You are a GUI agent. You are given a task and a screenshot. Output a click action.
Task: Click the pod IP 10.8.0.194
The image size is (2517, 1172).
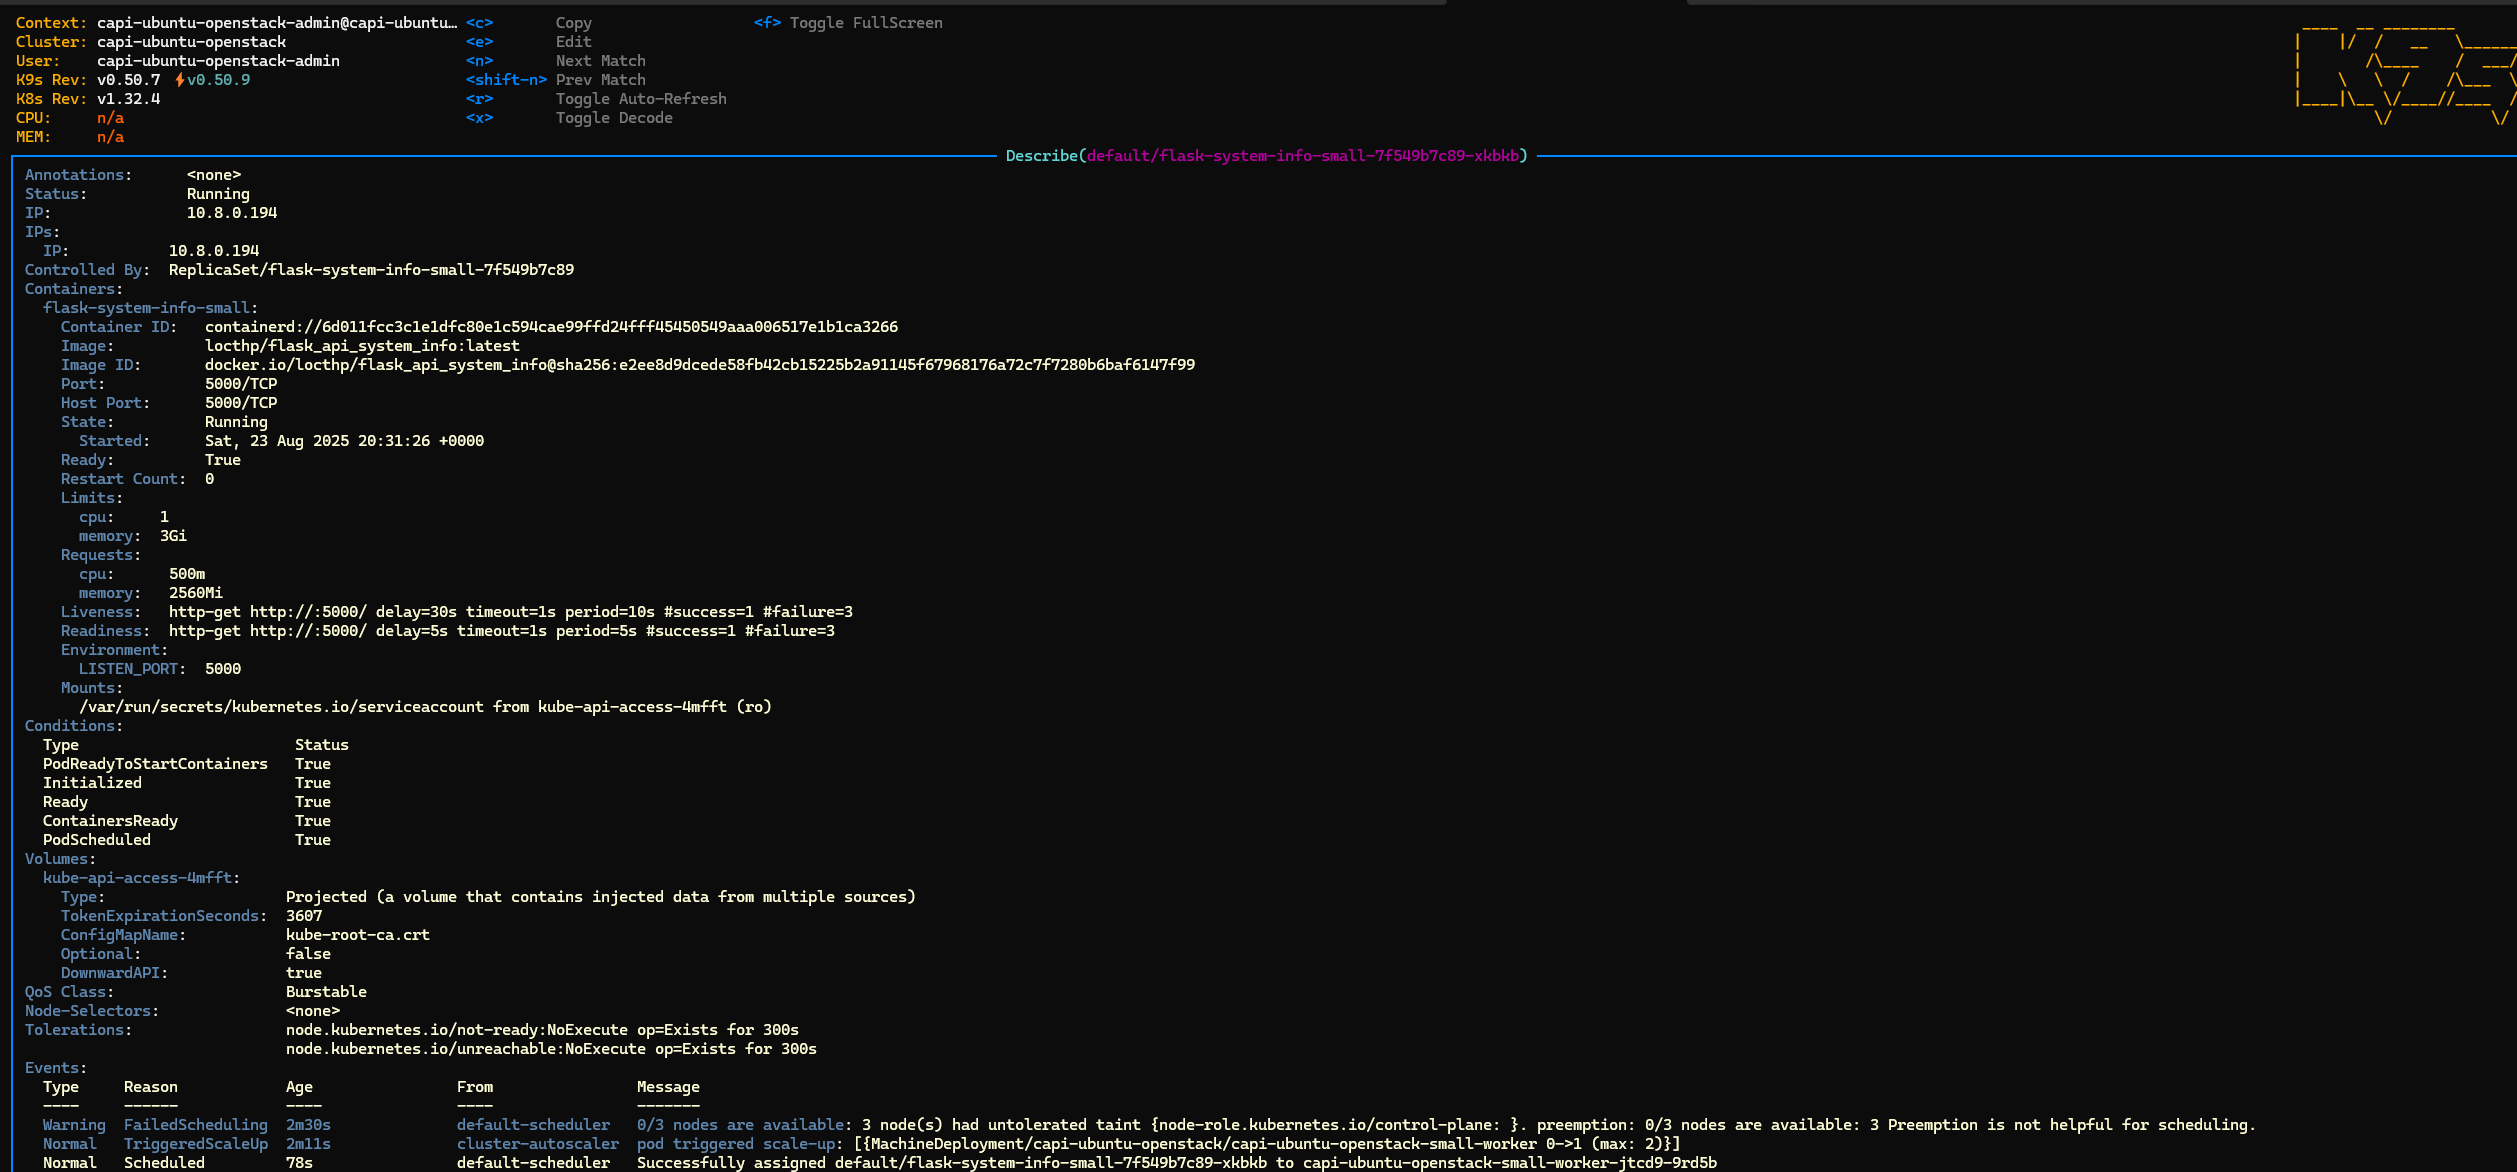pyautogui.click(x=233, y=212)
